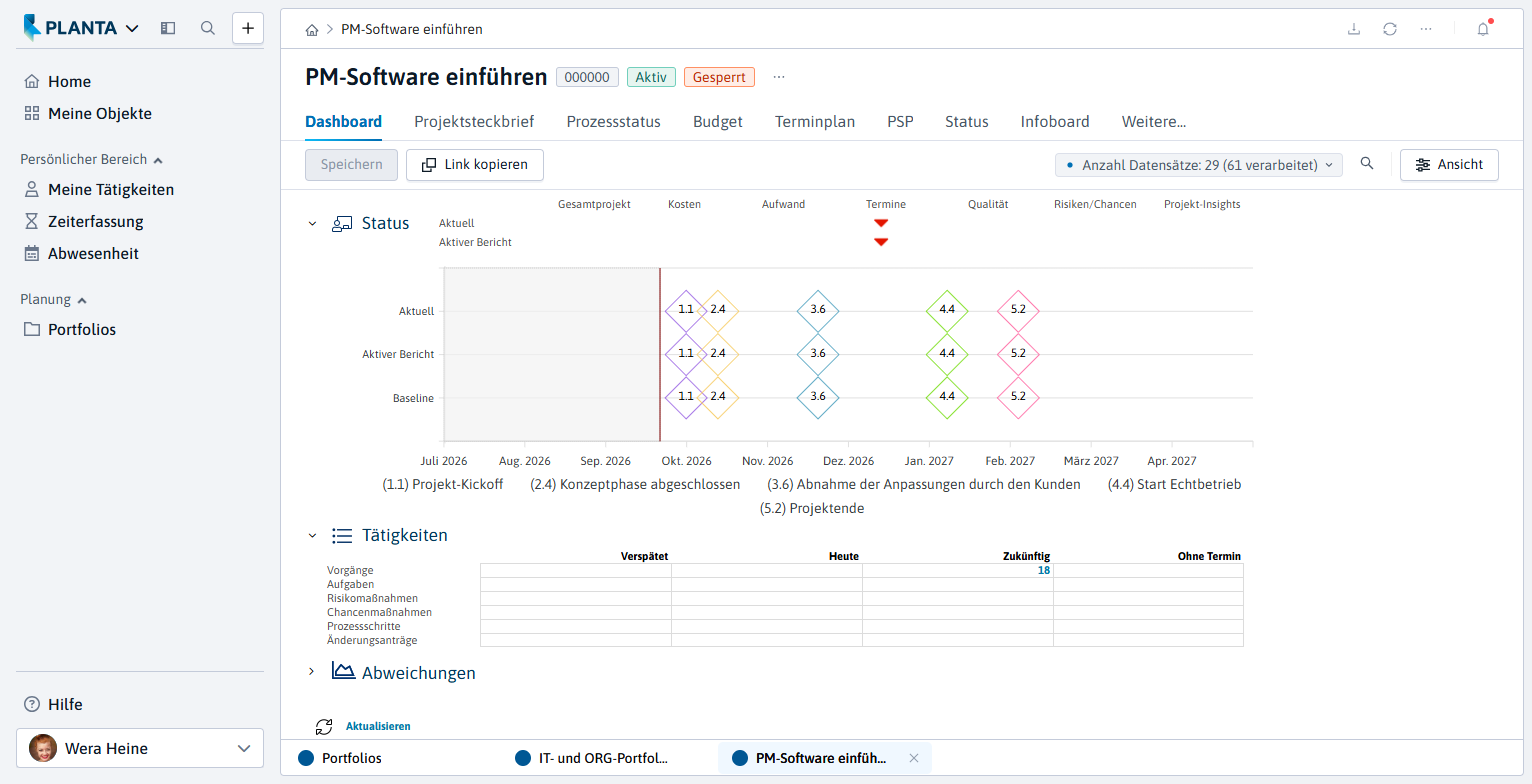Collapse the Status section
Image resolution: width=1532 pixels, height=784 pixels.
point(312,223)
